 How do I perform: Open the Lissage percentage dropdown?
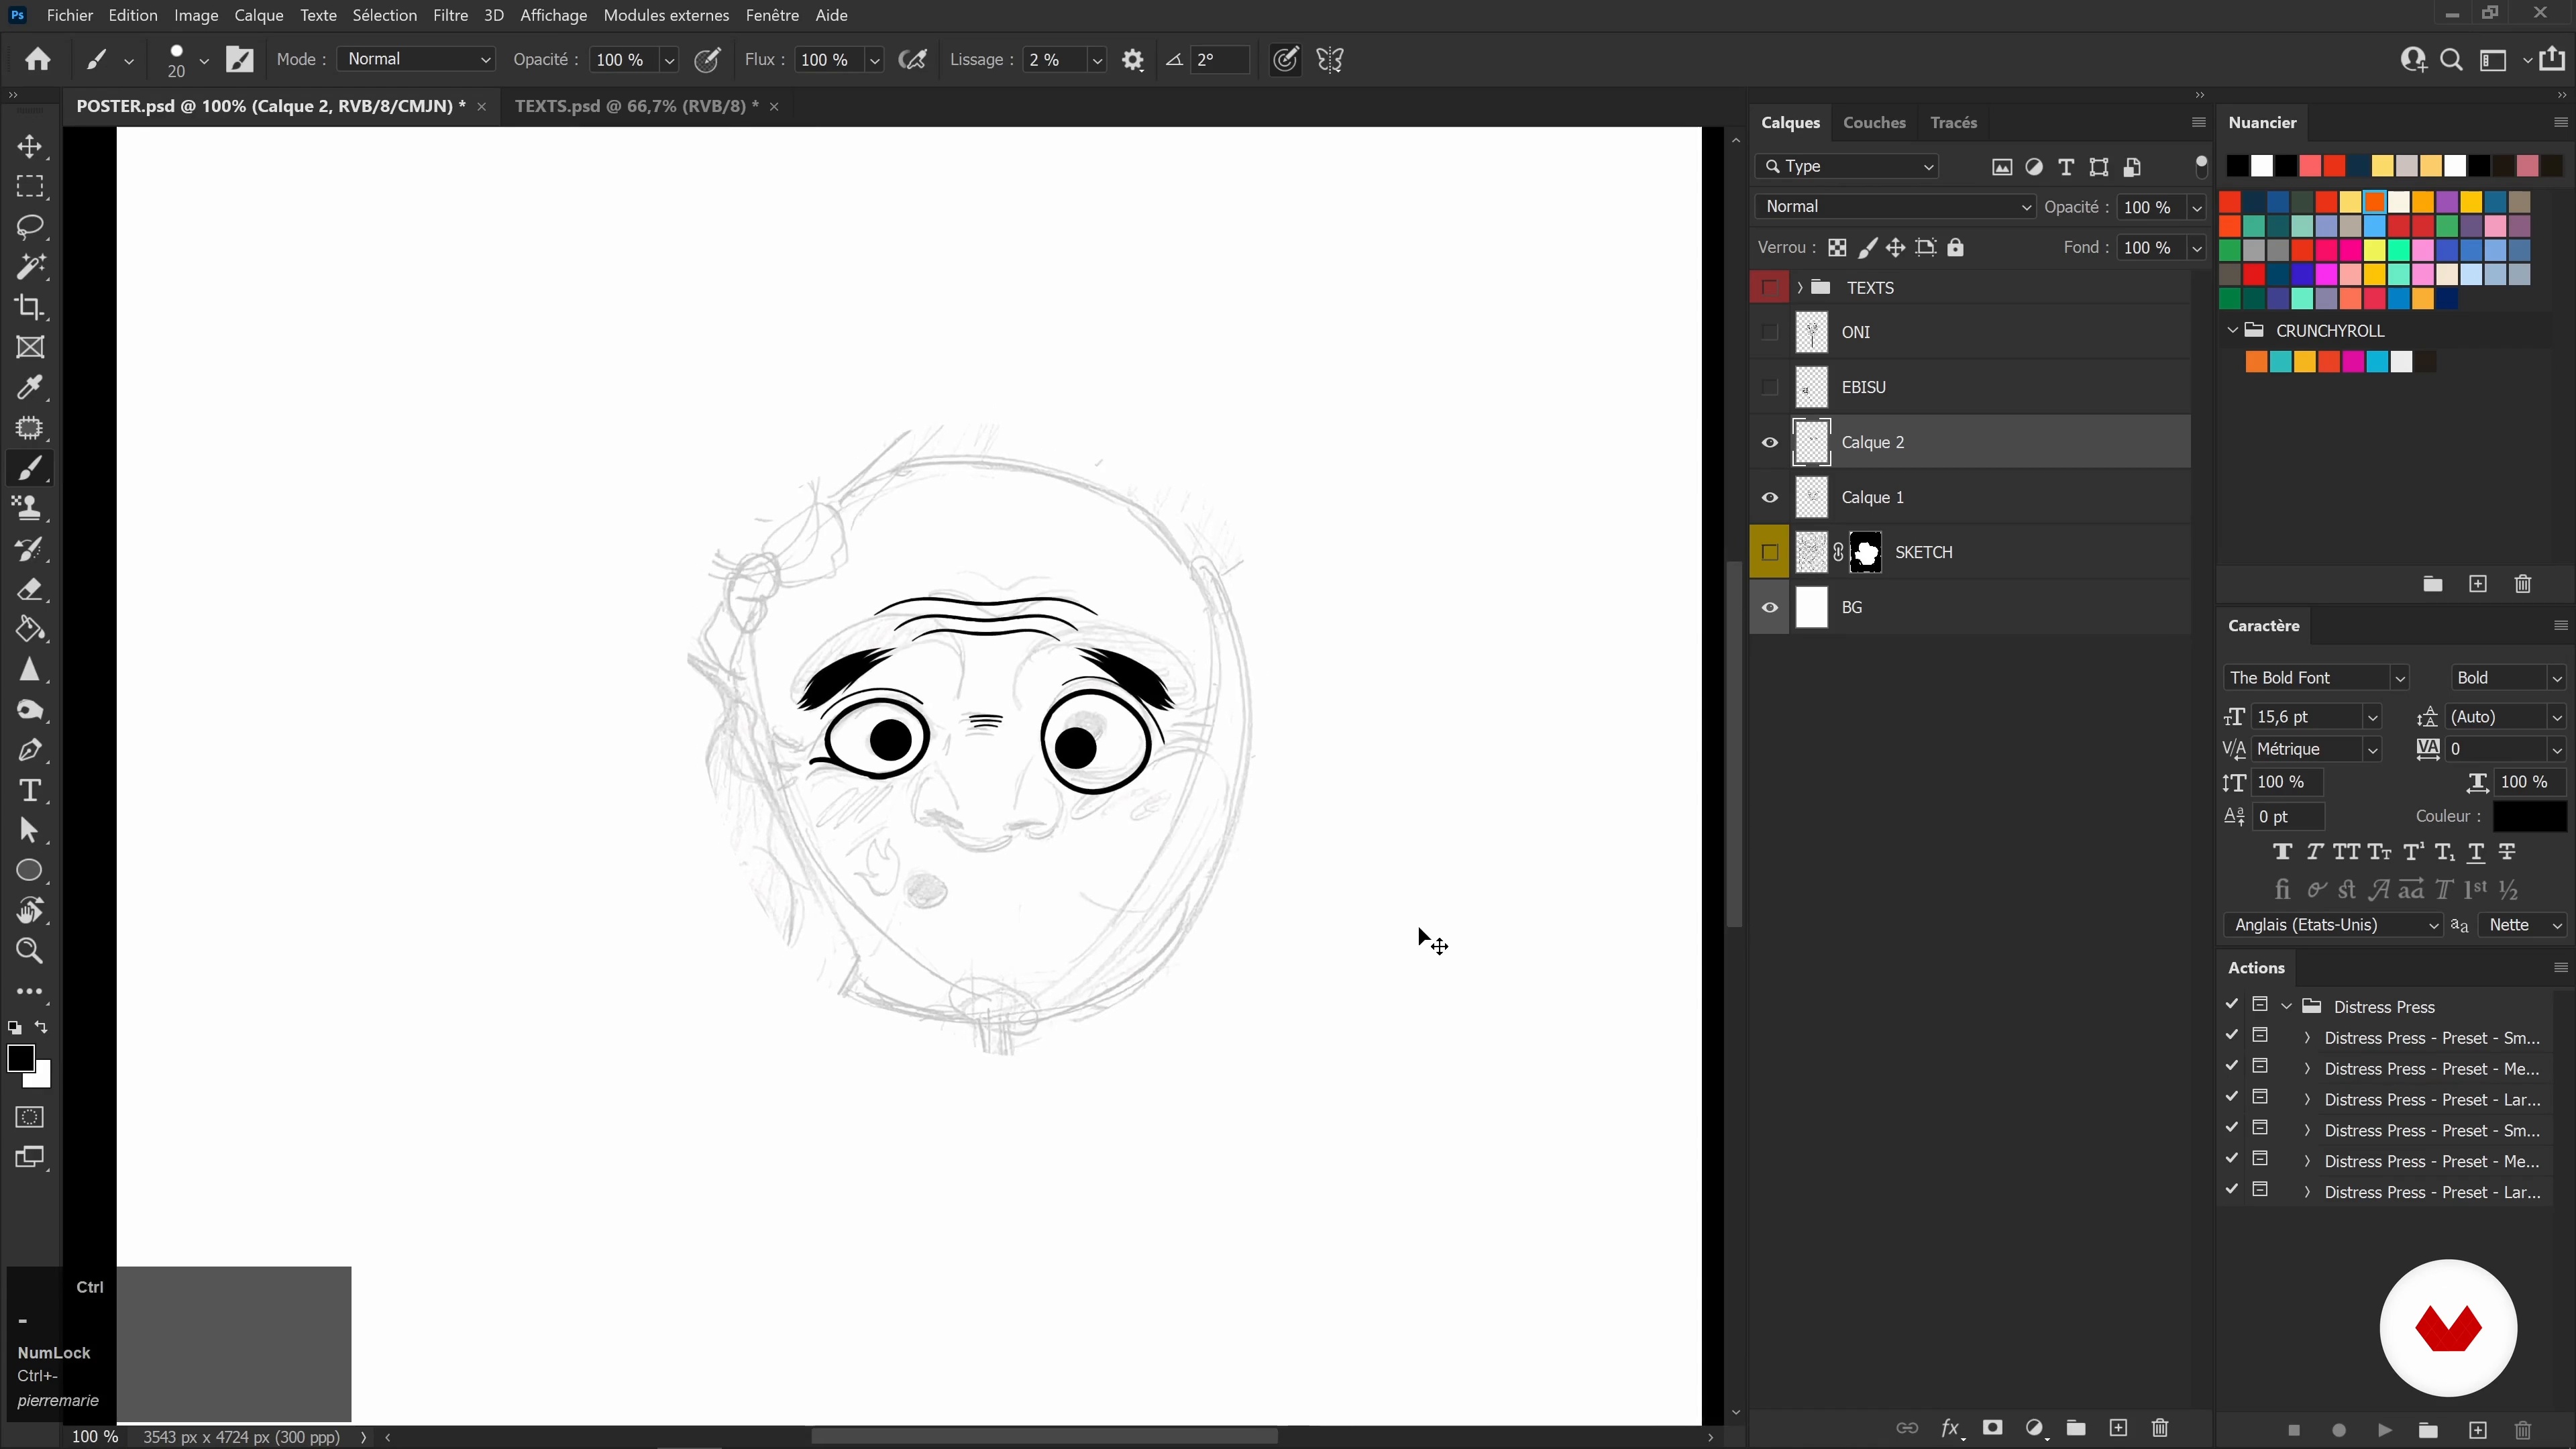pos(1097,60)
